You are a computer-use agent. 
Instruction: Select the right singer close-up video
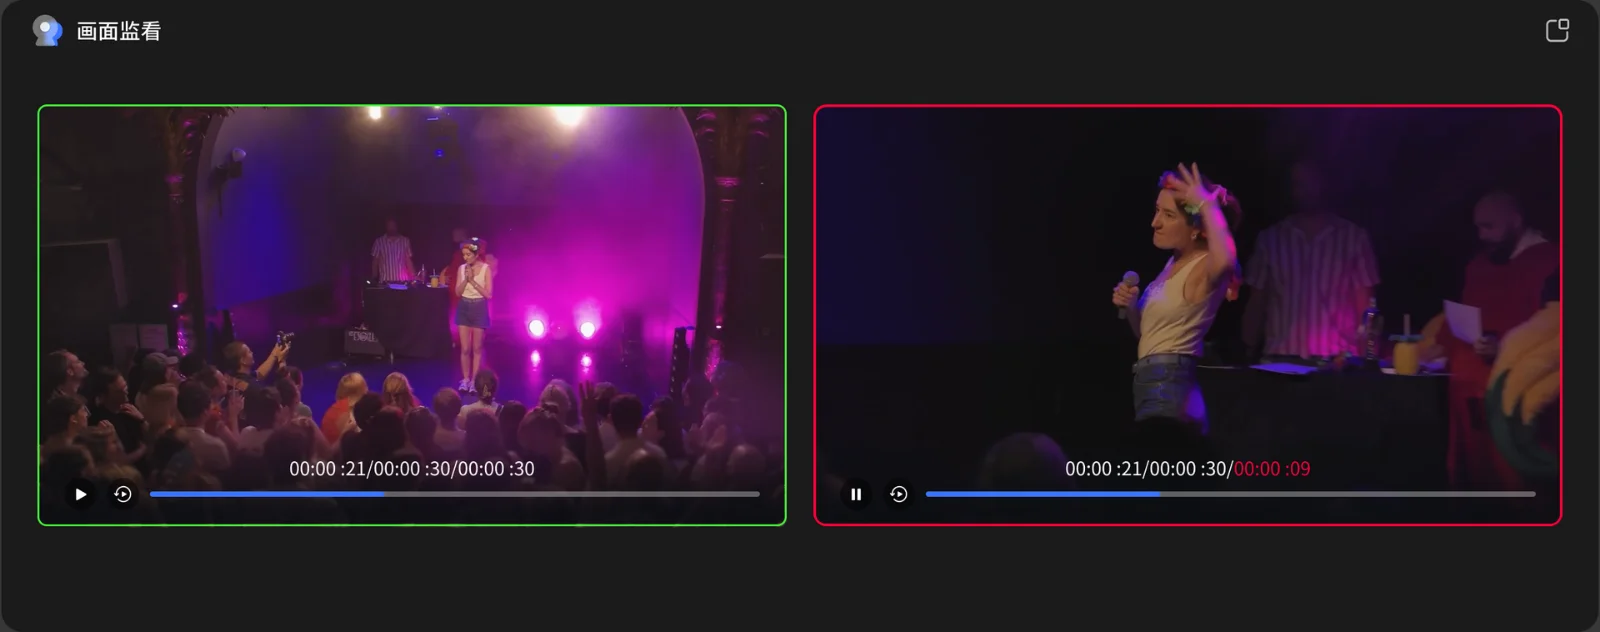pyautogui.click(x=1188, y=315)
